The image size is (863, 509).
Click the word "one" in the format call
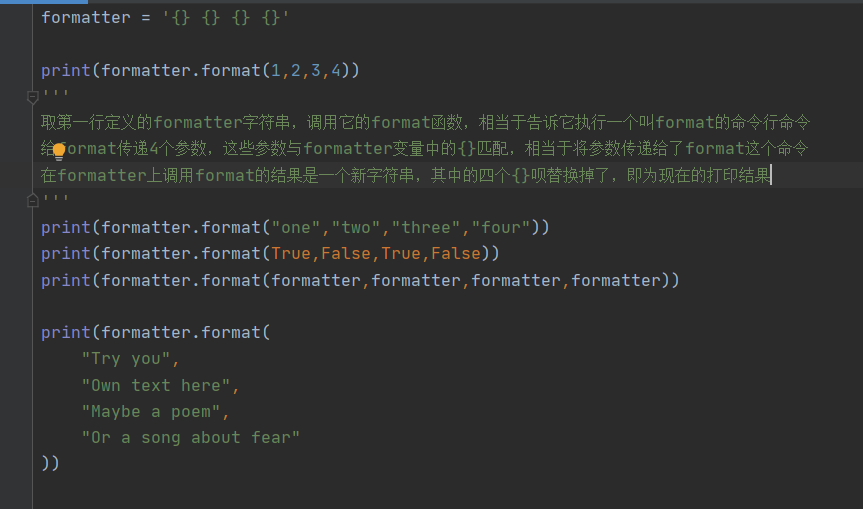pos(296,227)
